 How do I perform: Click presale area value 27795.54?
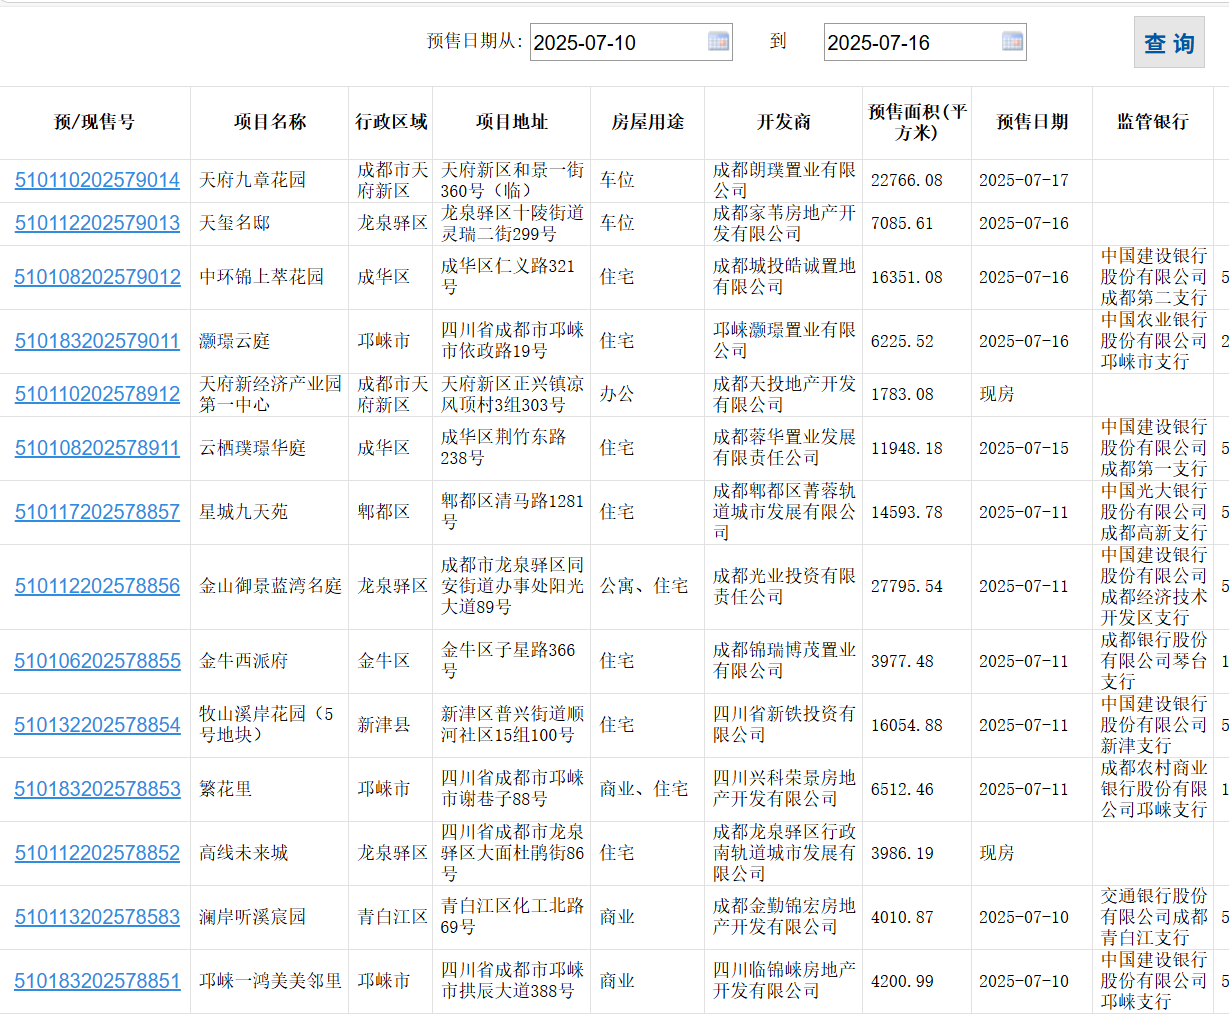click(906, 586)
